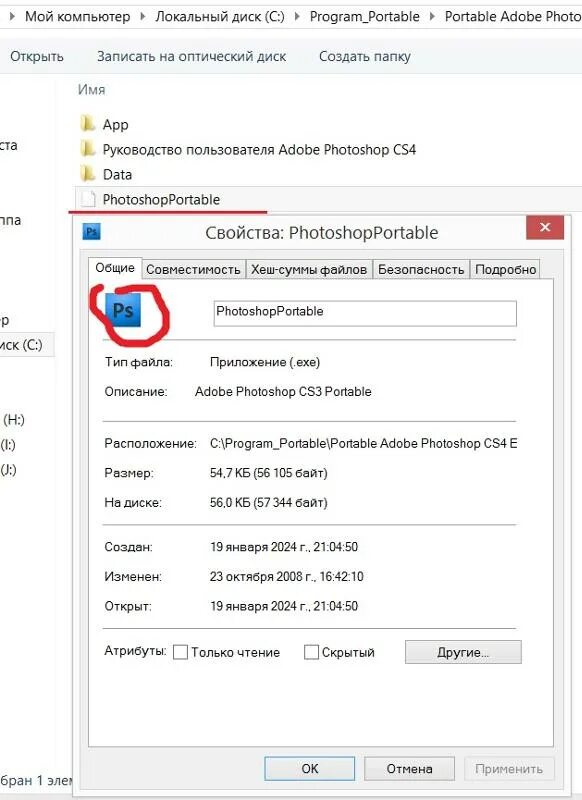The image size is (582, 800).
Task: Click the PhotoshopPortable file icon in the list
Action: pos(88,199)
